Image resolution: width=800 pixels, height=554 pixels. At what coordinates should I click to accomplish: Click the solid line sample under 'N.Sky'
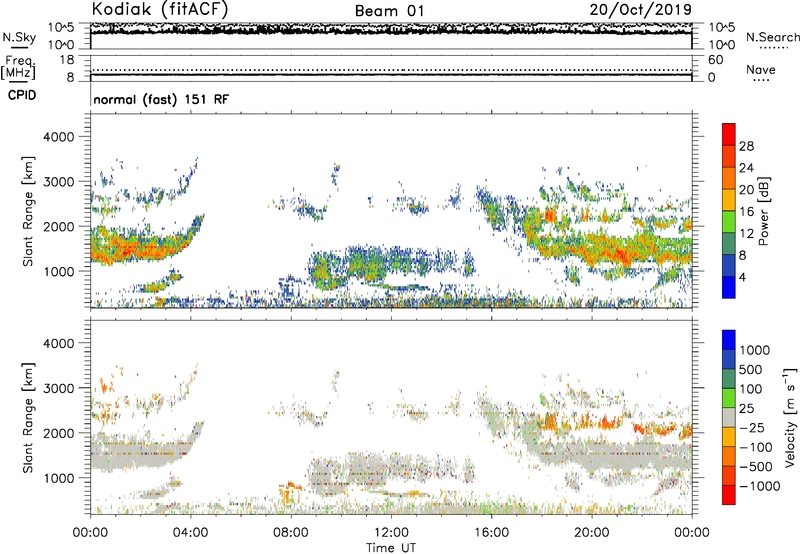[18, 48]
